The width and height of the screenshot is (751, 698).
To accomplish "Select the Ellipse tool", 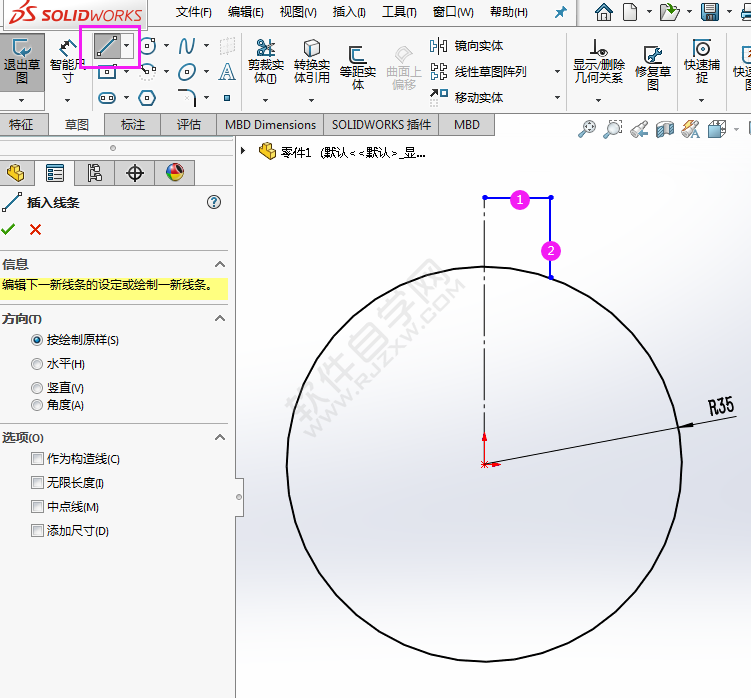I will [186, 72].
